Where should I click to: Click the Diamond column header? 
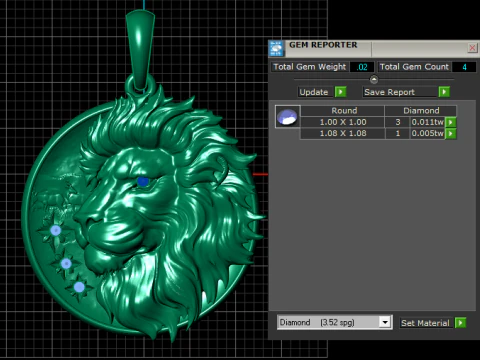coord(421,111)
